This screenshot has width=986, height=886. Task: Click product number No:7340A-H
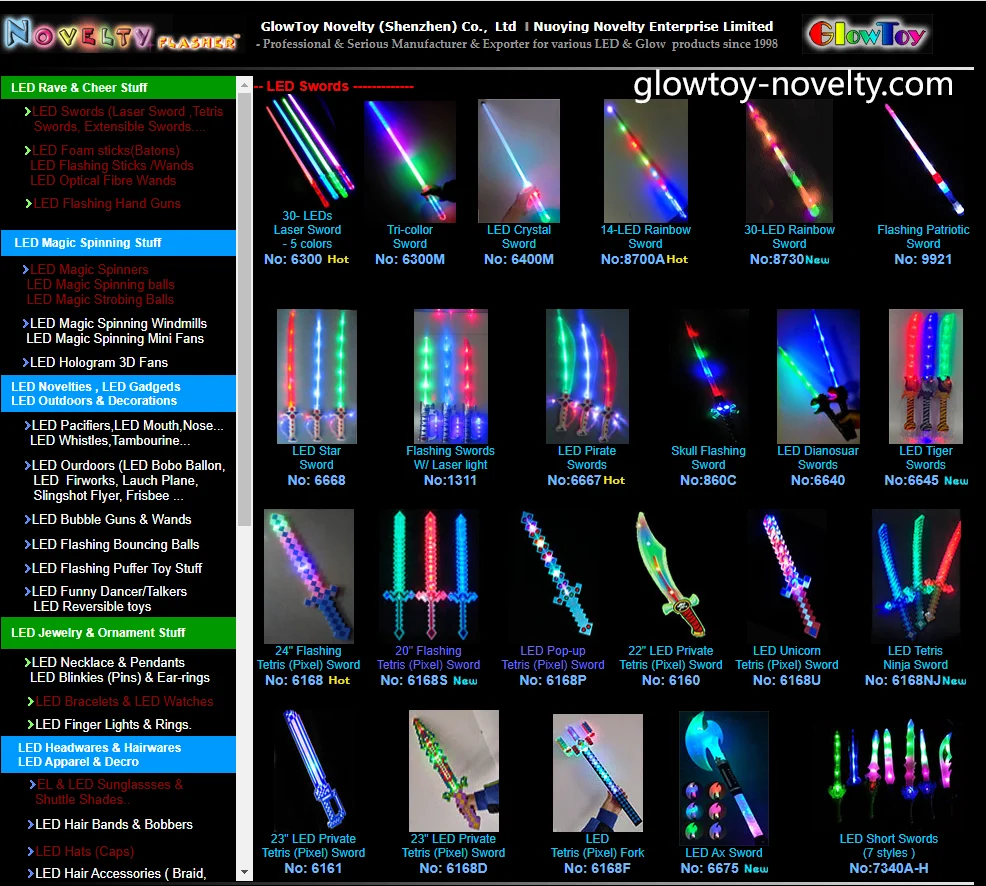coord(889,868)
